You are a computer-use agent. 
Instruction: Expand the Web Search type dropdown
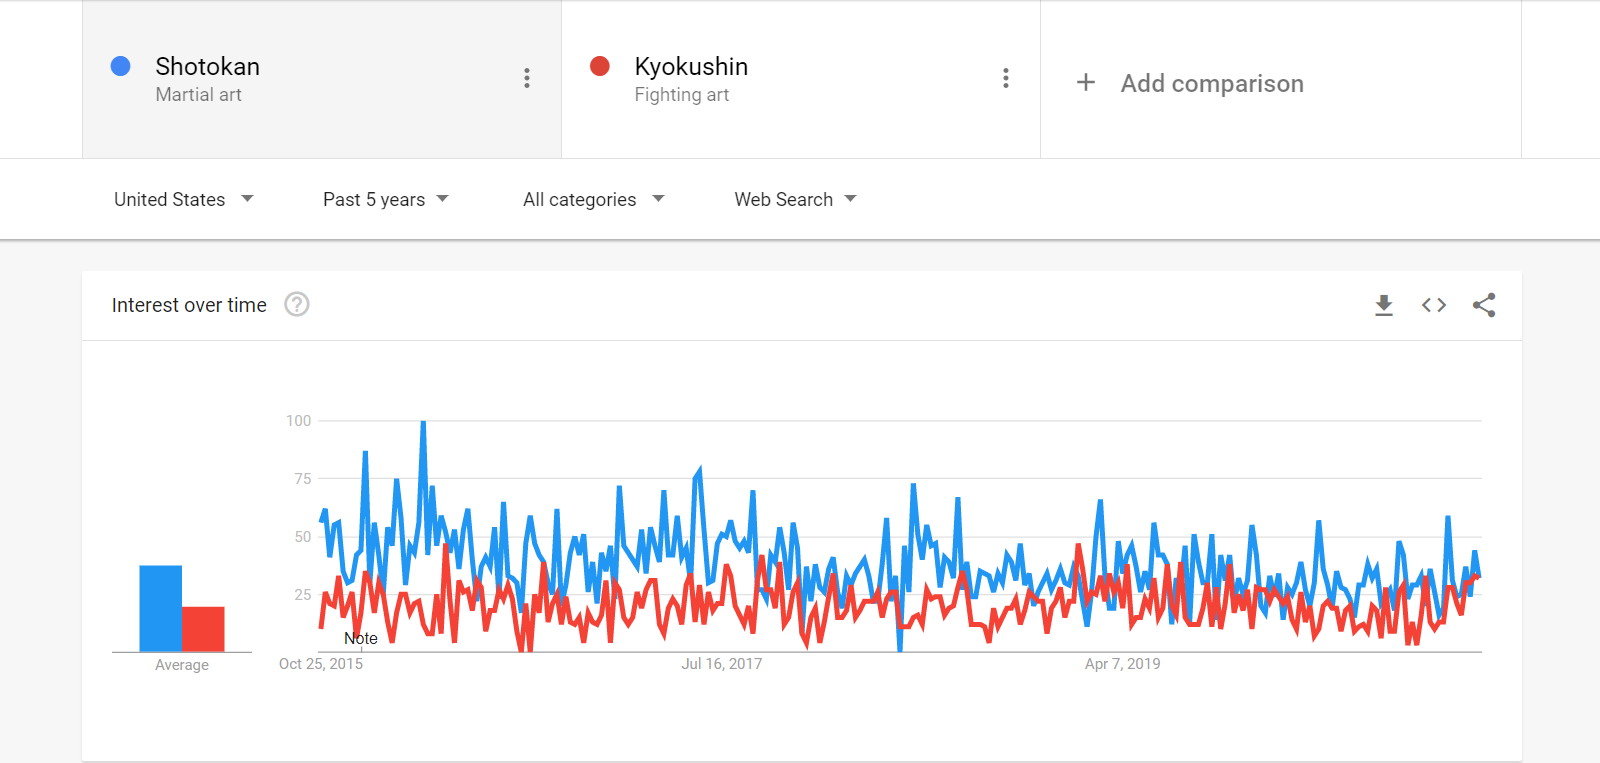point(796,199)
